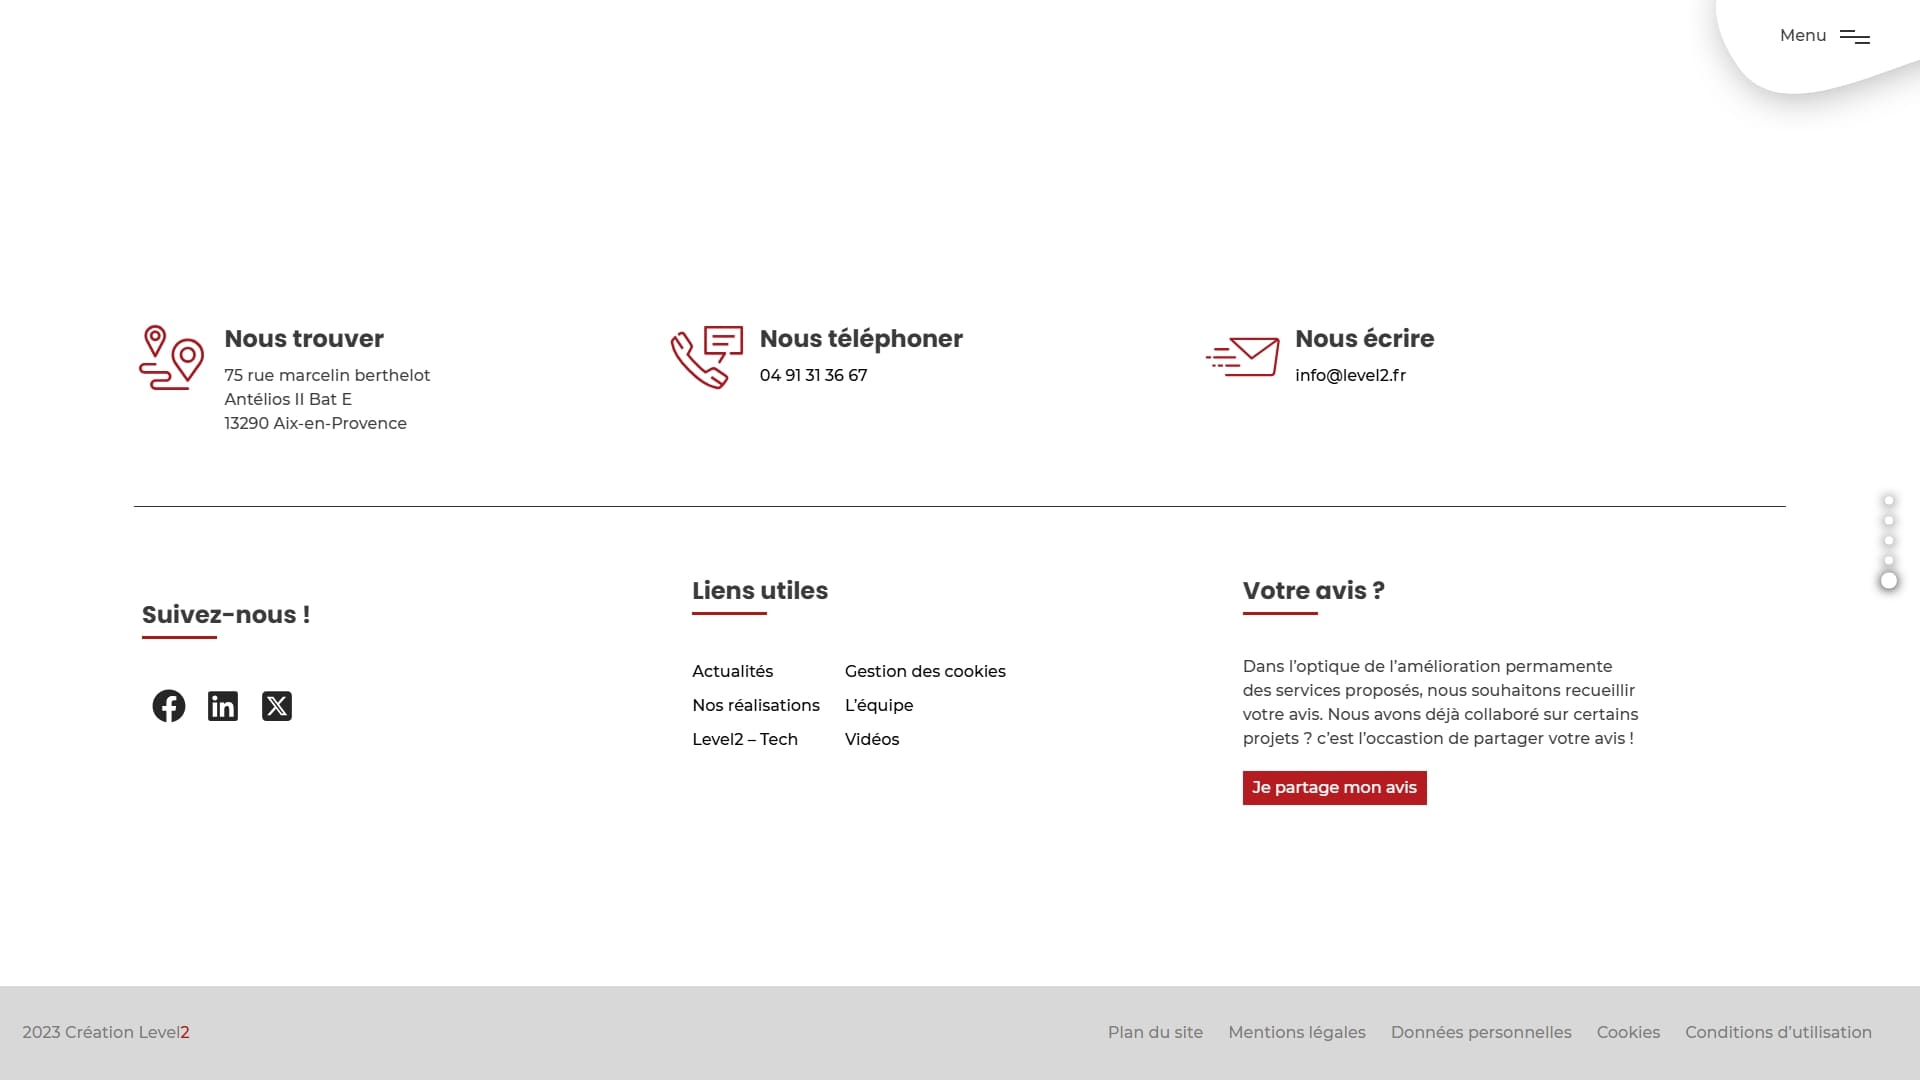Select the first section navigation dot

pos(1889,500)
